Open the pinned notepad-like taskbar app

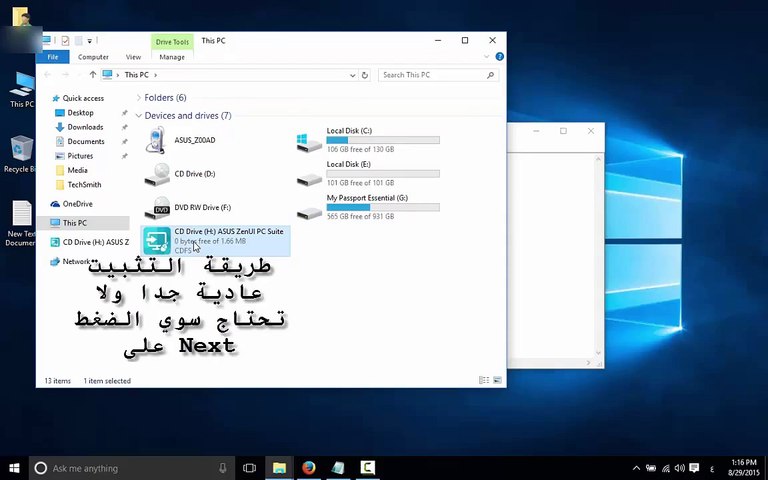tap(338, 468)
